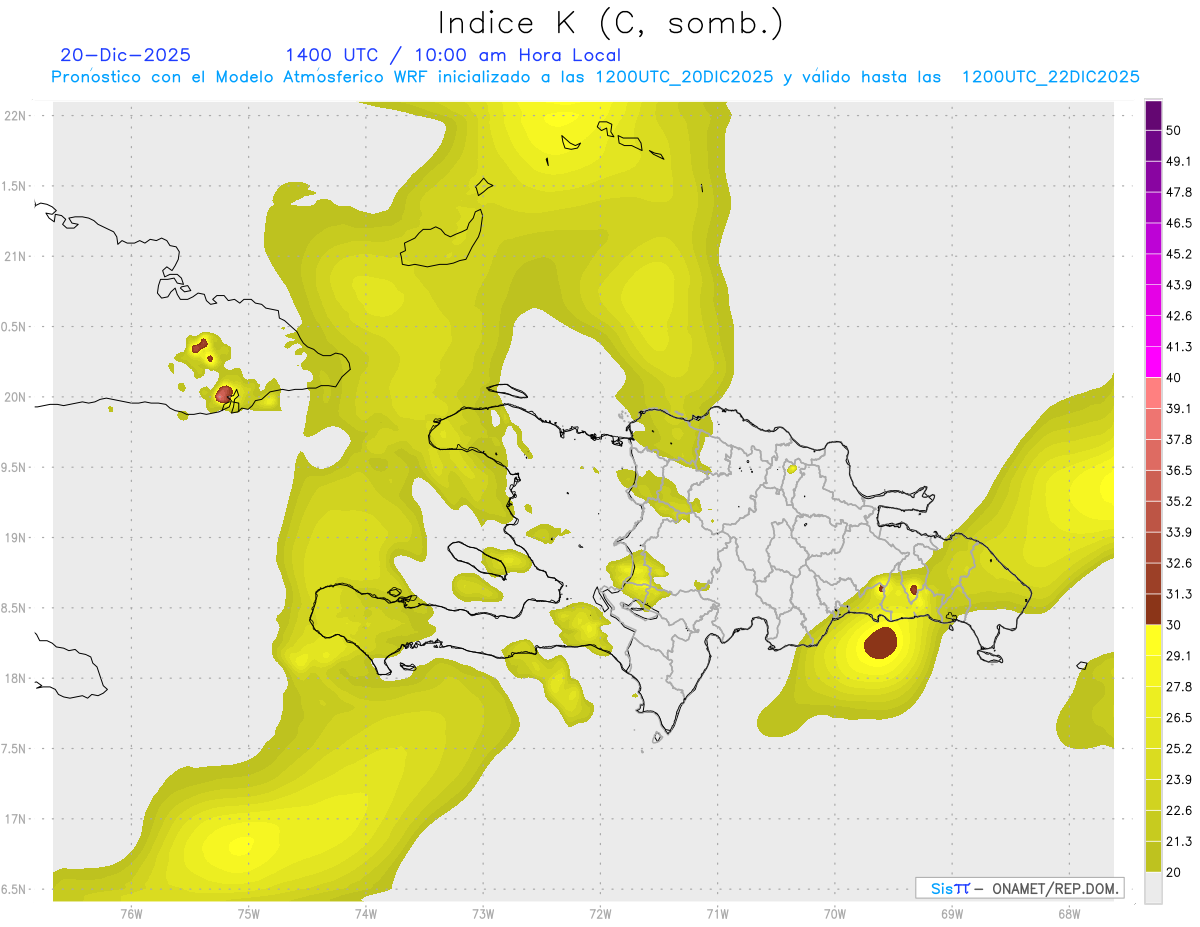Click the colorbar value 29.1
The height and width of the screenshot is (927, 1200).
click(1179, 656)
